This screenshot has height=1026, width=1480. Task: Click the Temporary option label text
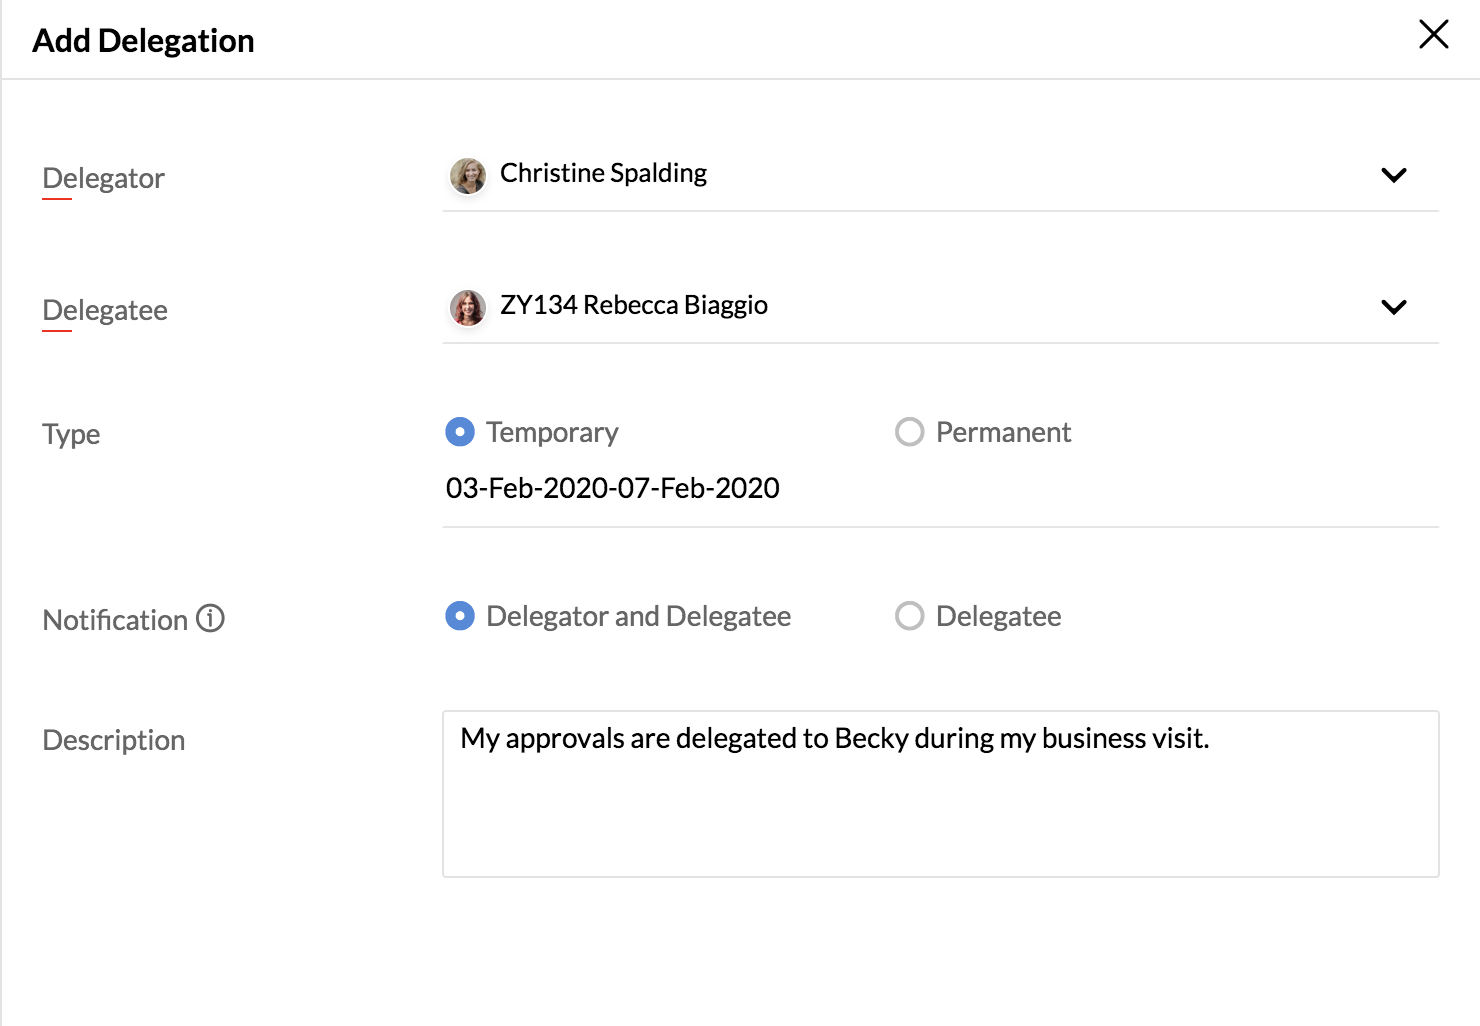(552, 432)
